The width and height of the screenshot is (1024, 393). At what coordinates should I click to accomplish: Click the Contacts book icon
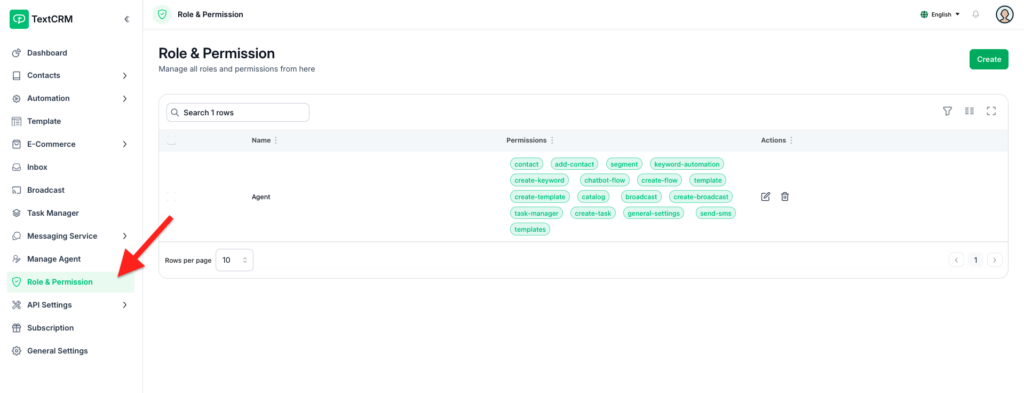[x=17, y=76]
